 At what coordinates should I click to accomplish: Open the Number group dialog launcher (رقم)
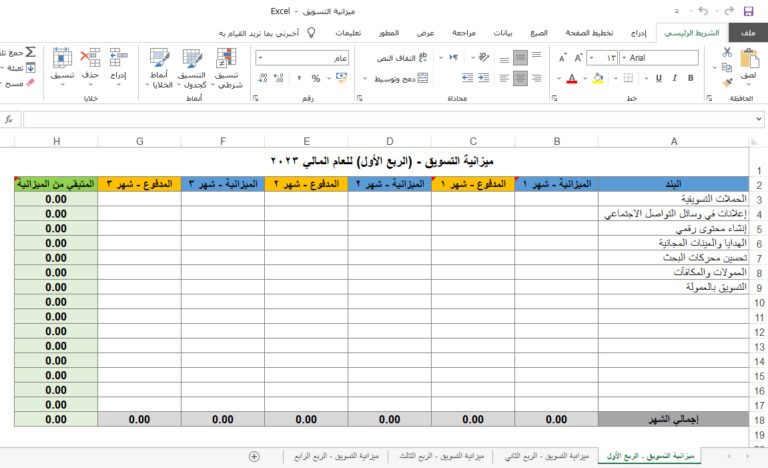(256, 98)
